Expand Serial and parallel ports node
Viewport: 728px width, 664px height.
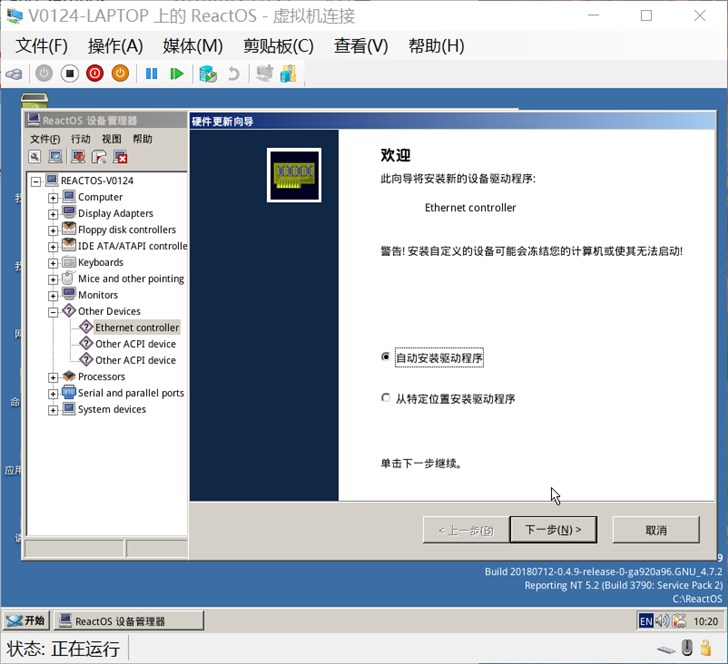click(53, 394)
